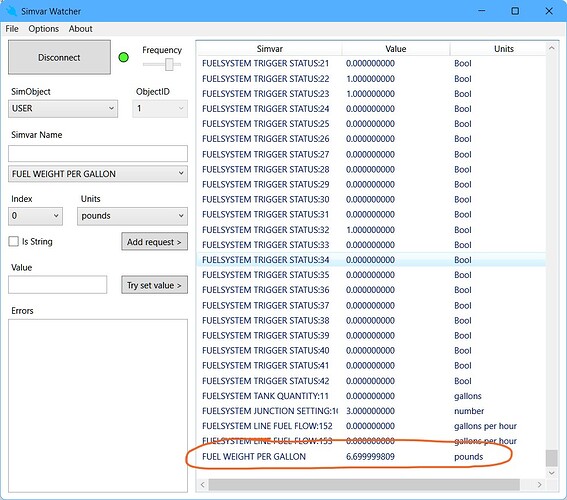
Task: Open the Options menu
Action: (43, 29)
